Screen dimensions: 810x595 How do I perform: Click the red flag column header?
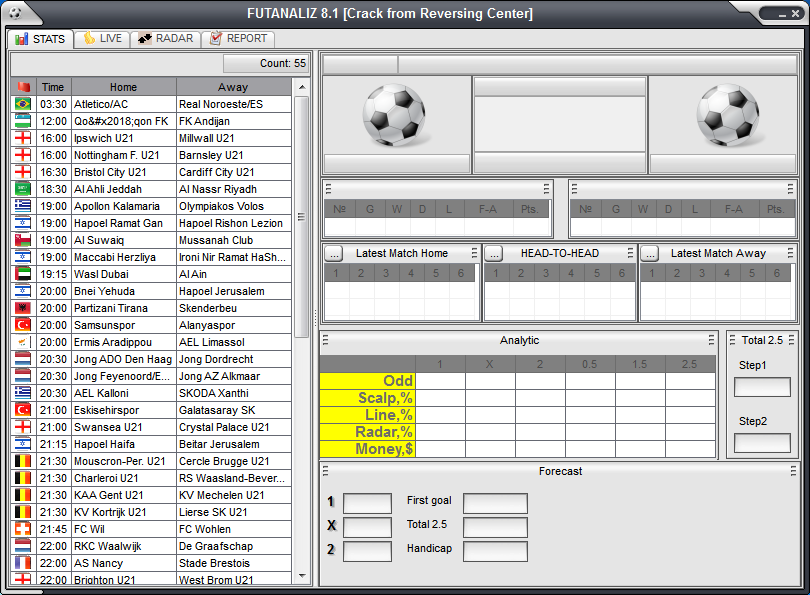point(23,87)
